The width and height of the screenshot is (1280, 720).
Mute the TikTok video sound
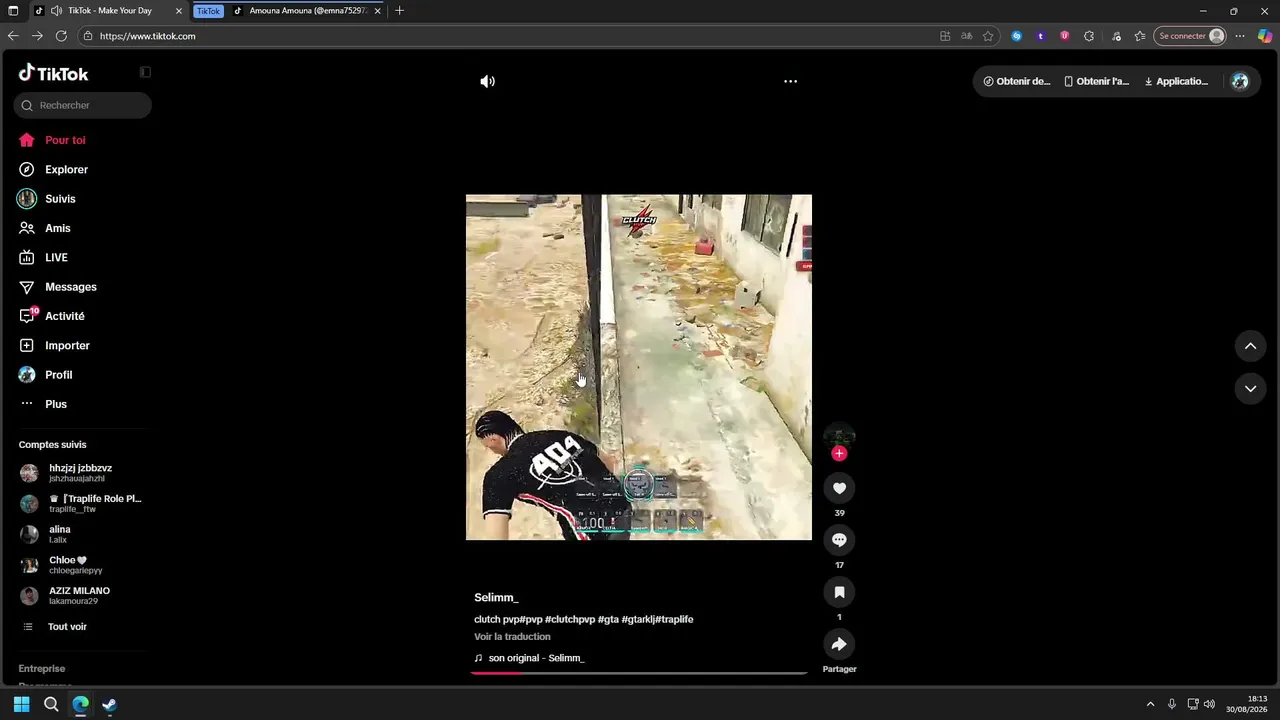[x=487, y=82]
